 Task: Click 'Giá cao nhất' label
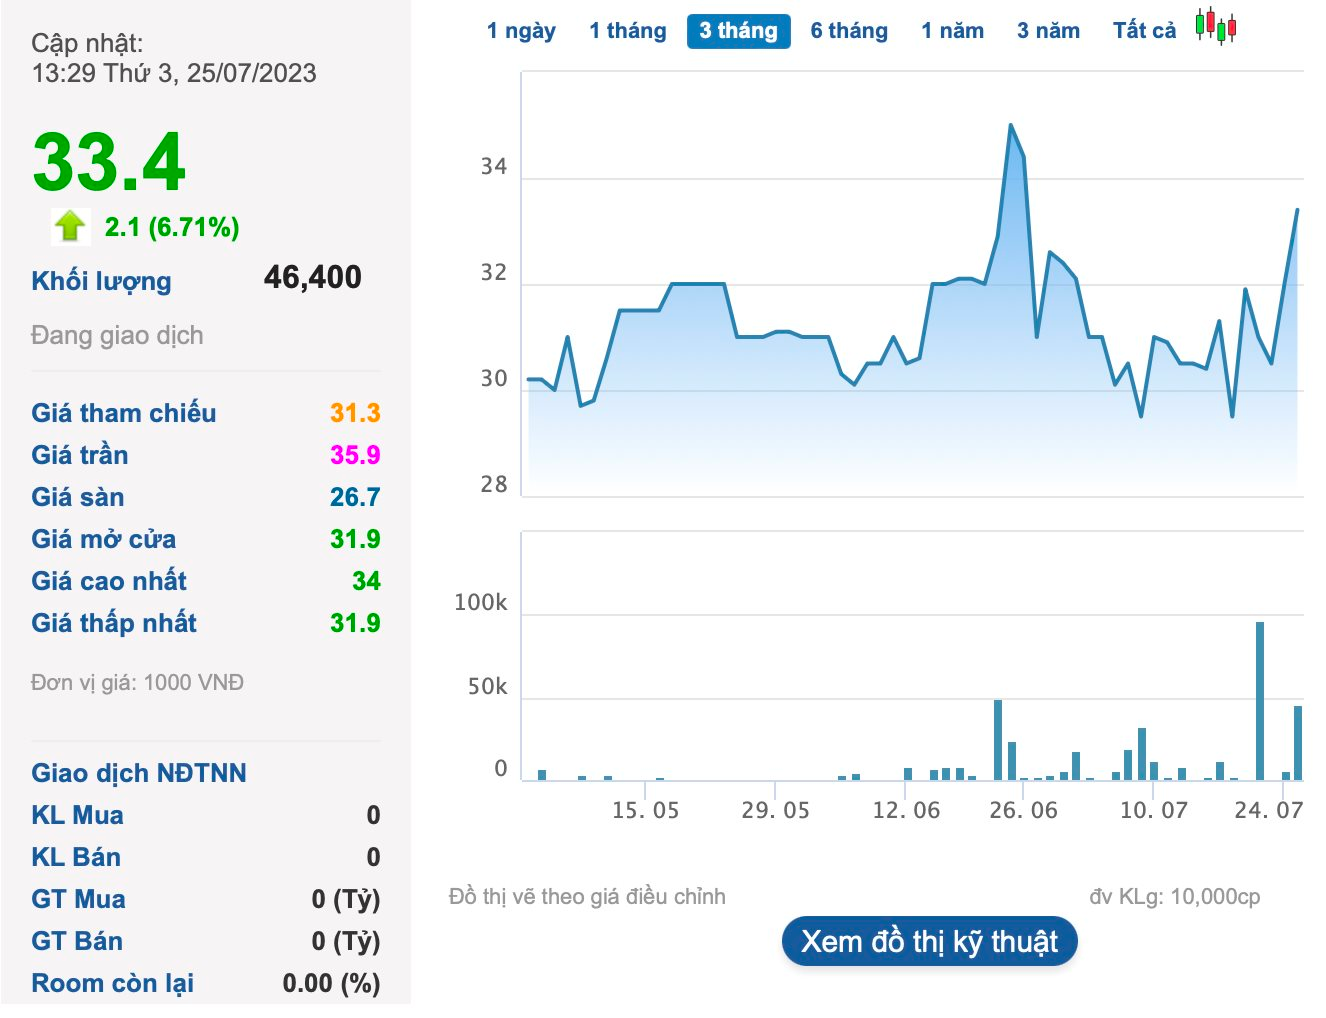click(108, 581)
